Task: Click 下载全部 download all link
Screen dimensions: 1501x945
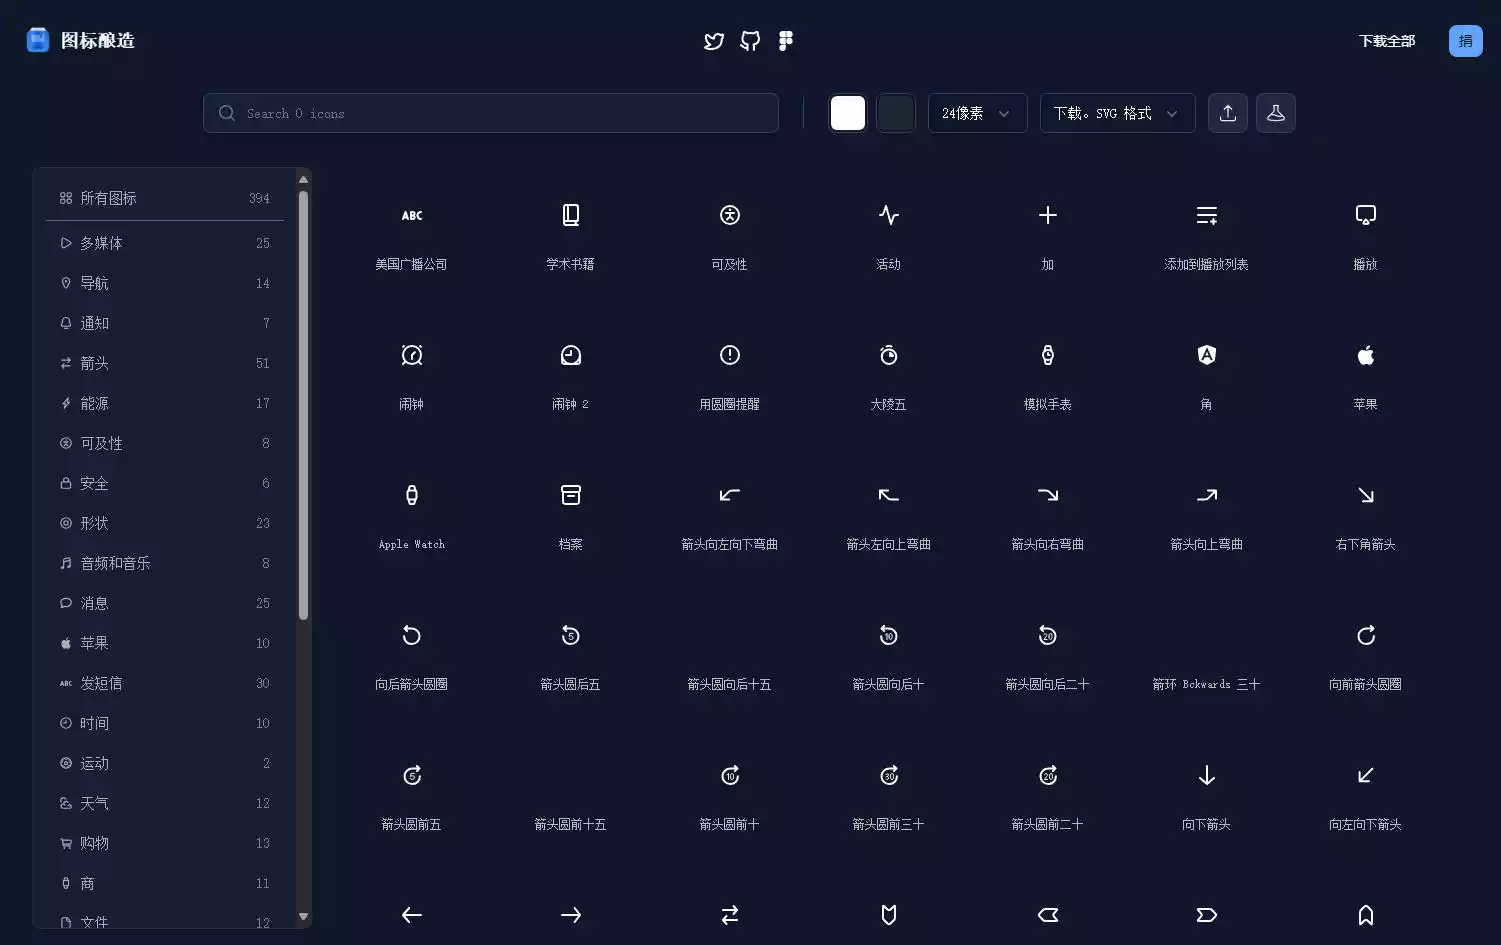Action: 1387,41
